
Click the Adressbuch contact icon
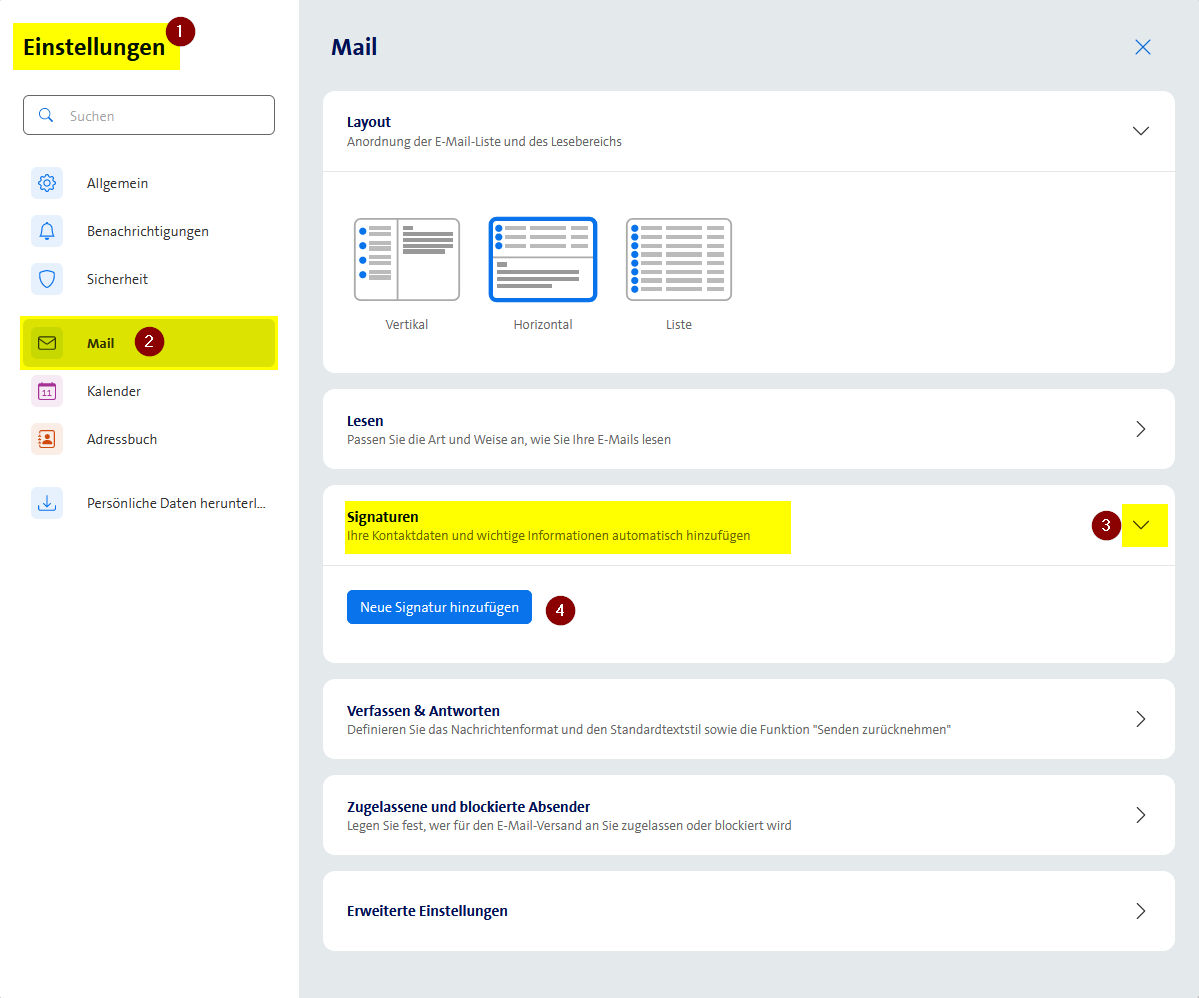(47, 439)
